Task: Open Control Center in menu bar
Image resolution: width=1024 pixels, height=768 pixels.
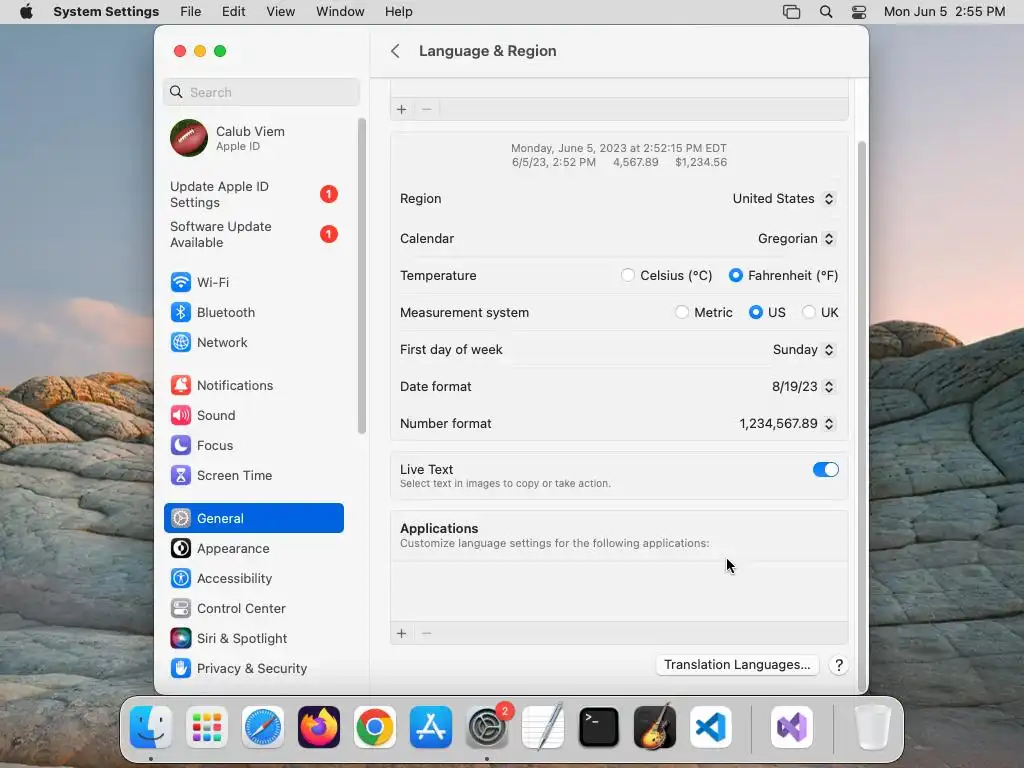Action: click(859, 12)
